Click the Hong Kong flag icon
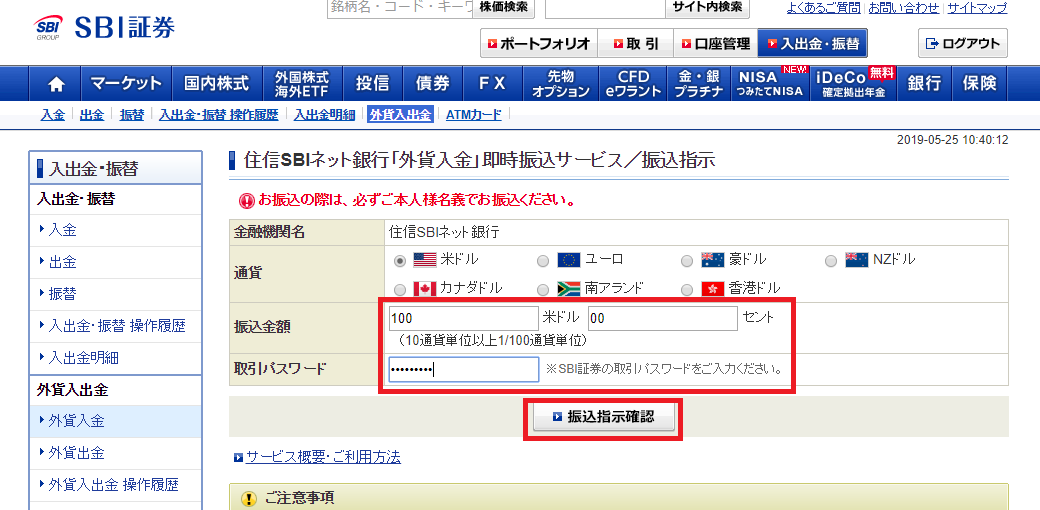Image resolution: width=1040 pixels, height=510 pixels. point(712,289)
